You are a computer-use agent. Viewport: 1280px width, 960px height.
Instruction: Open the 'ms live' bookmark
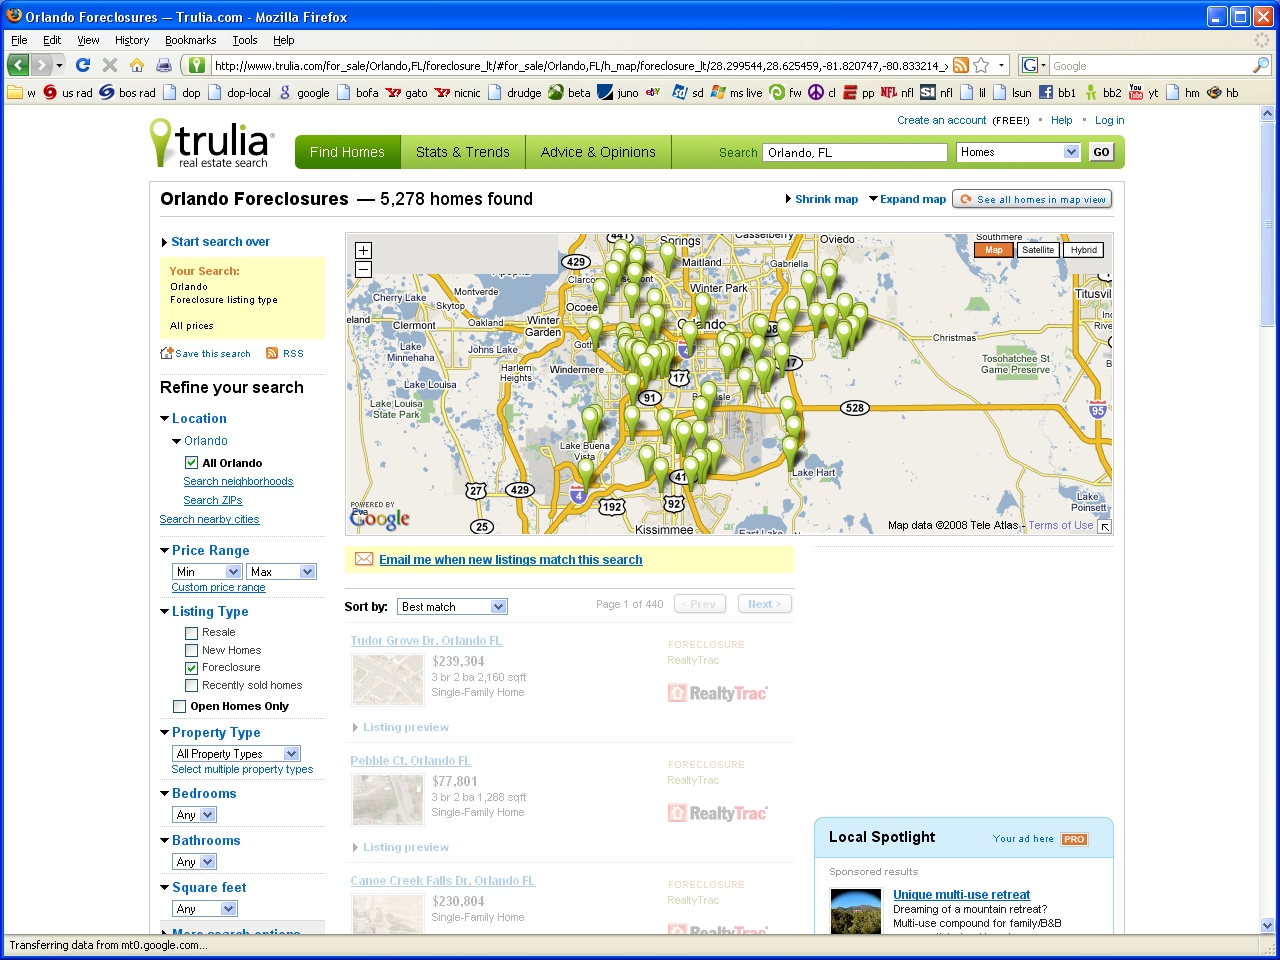pos(736,93)
